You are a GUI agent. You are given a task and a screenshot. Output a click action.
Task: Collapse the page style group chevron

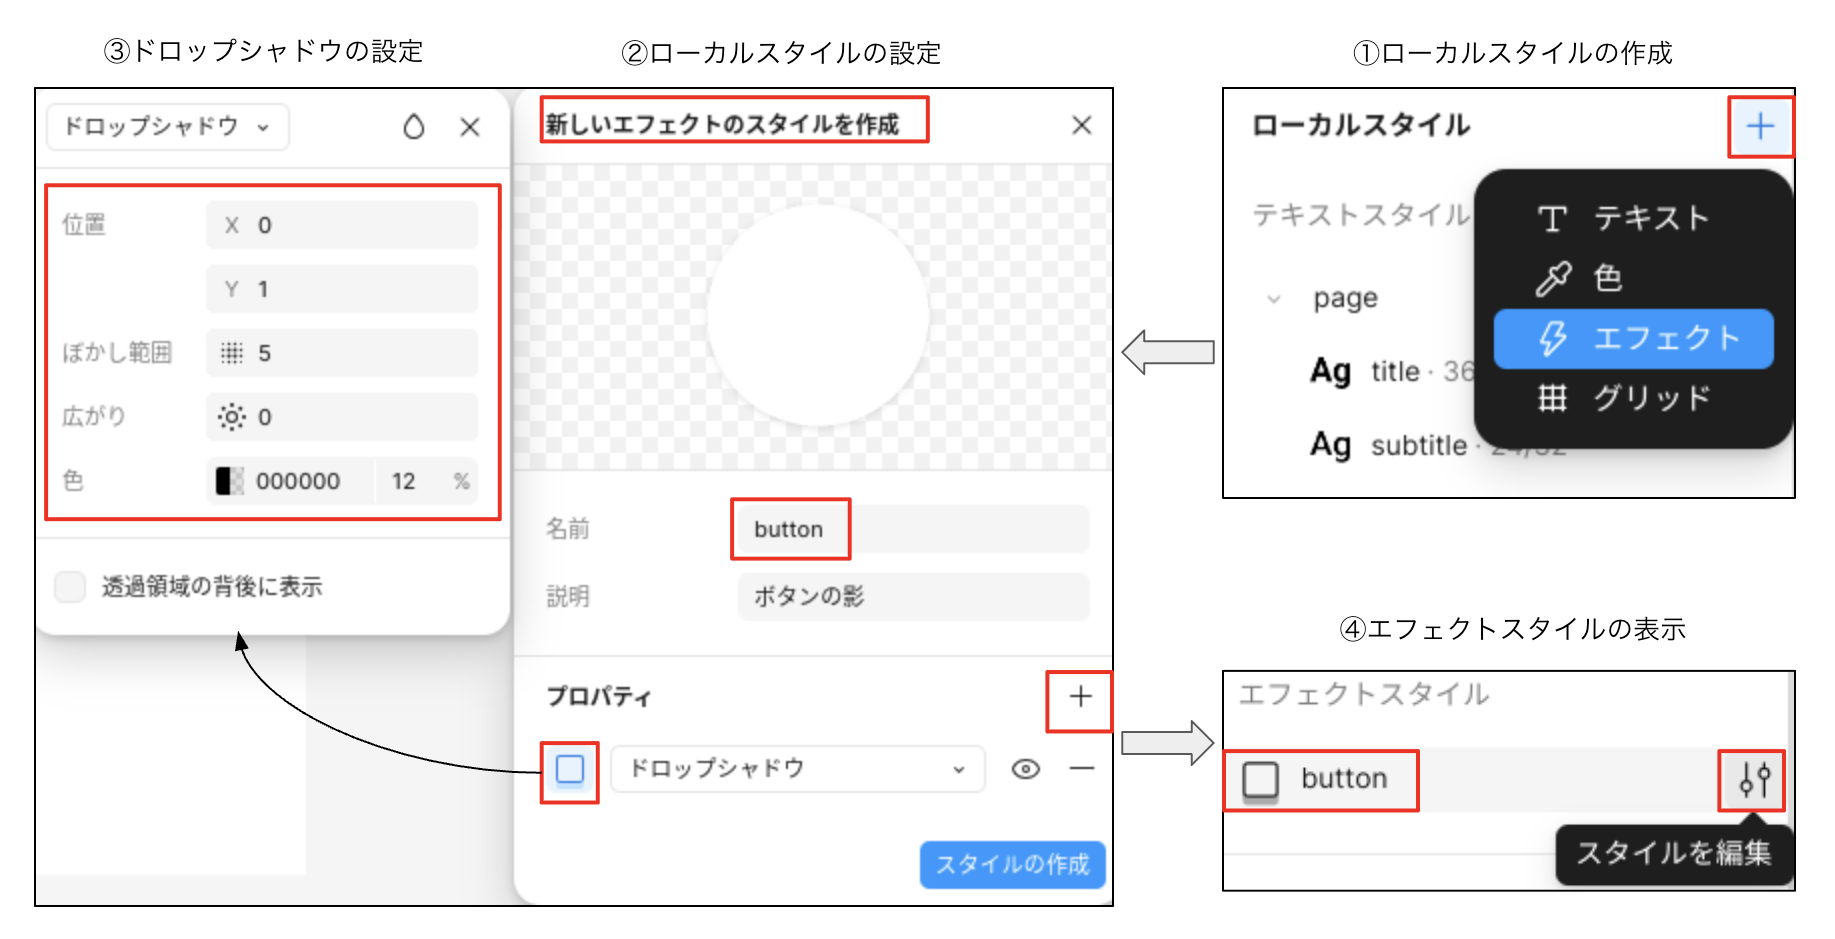point(1274,298)
